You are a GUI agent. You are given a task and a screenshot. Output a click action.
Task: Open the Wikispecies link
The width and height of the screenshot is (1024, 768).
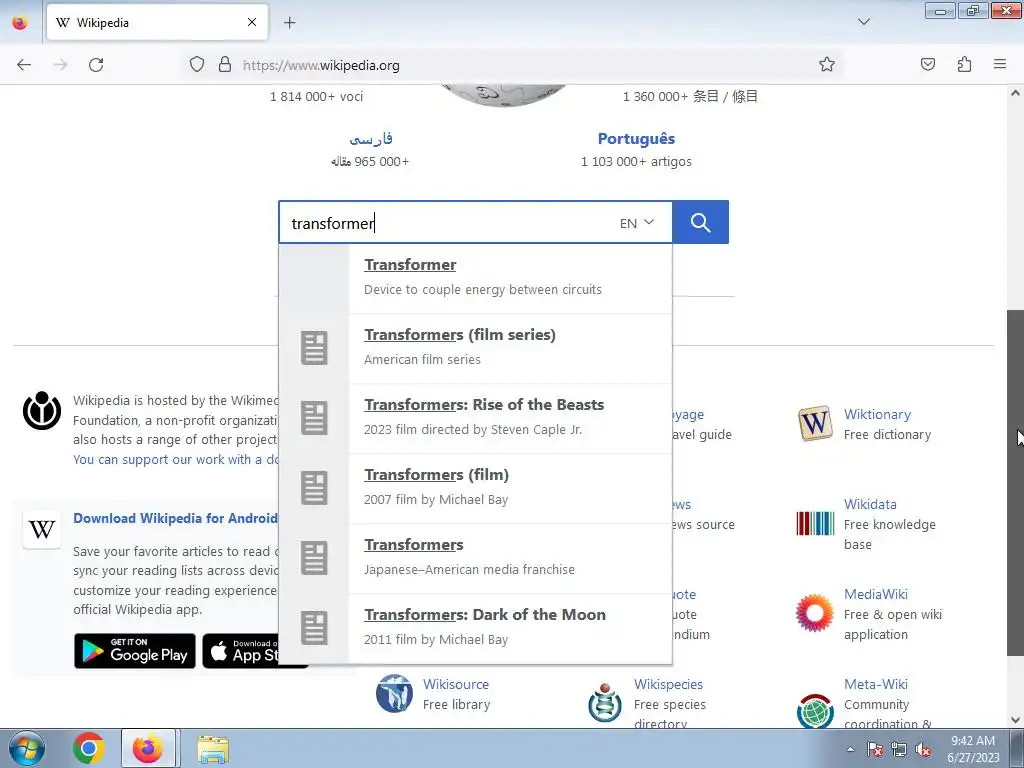click(x=668, y=684)
